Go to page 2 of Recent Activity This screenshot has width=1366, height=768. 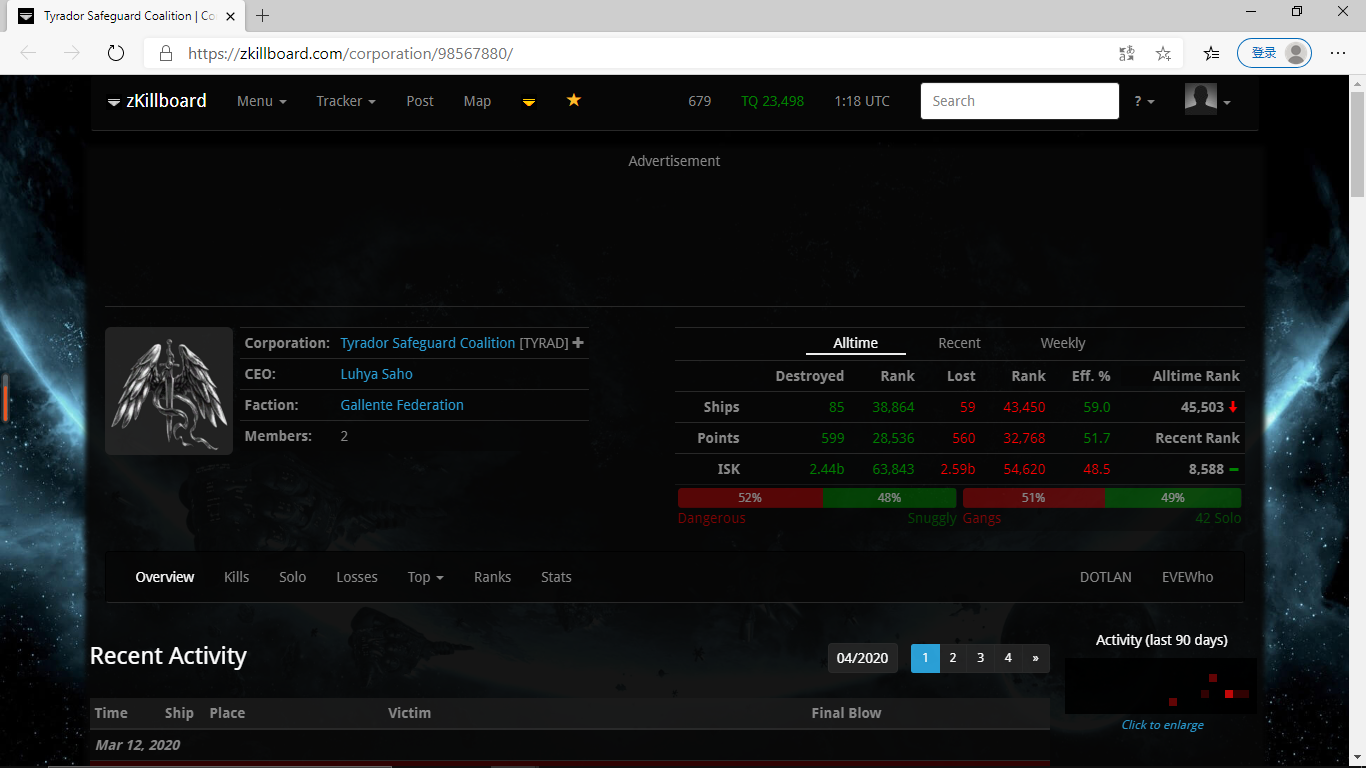(x=953, y=658)
